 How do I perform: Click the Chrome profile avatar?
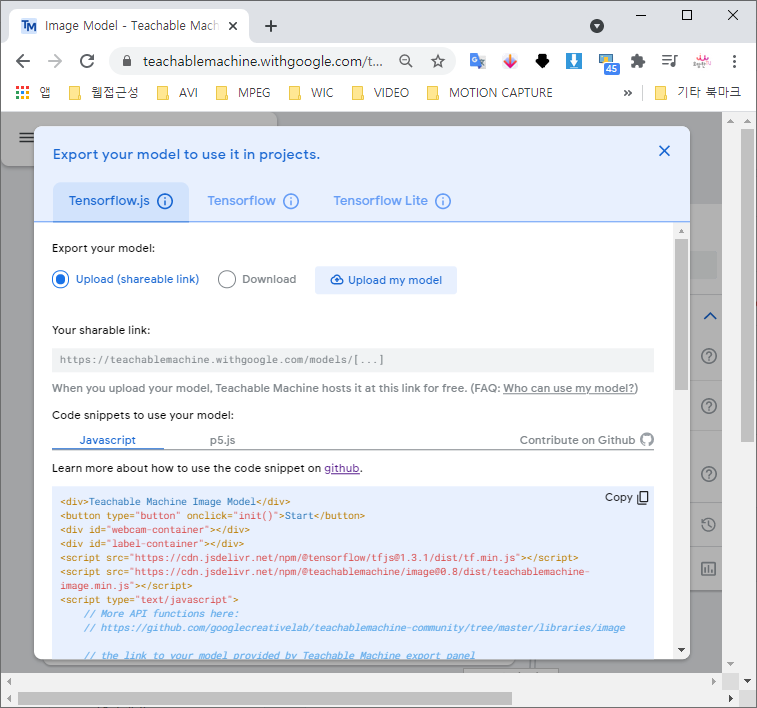701,61
